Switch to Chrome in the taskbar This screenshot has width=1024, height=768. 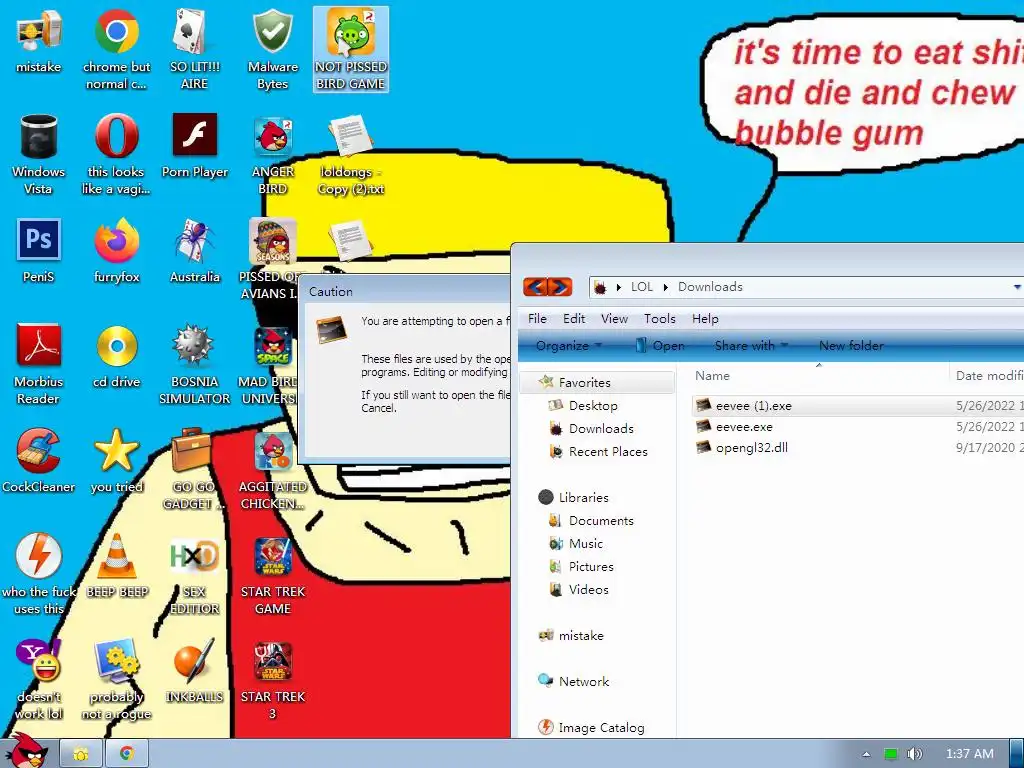click(127, 754)
